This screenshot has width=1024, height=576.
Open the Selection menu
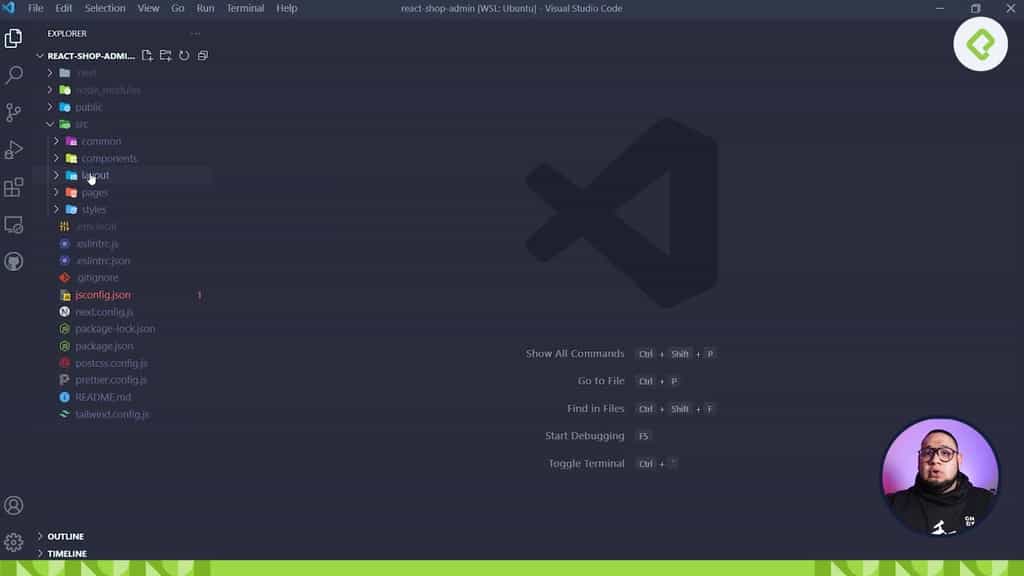(x=104, y=8)
